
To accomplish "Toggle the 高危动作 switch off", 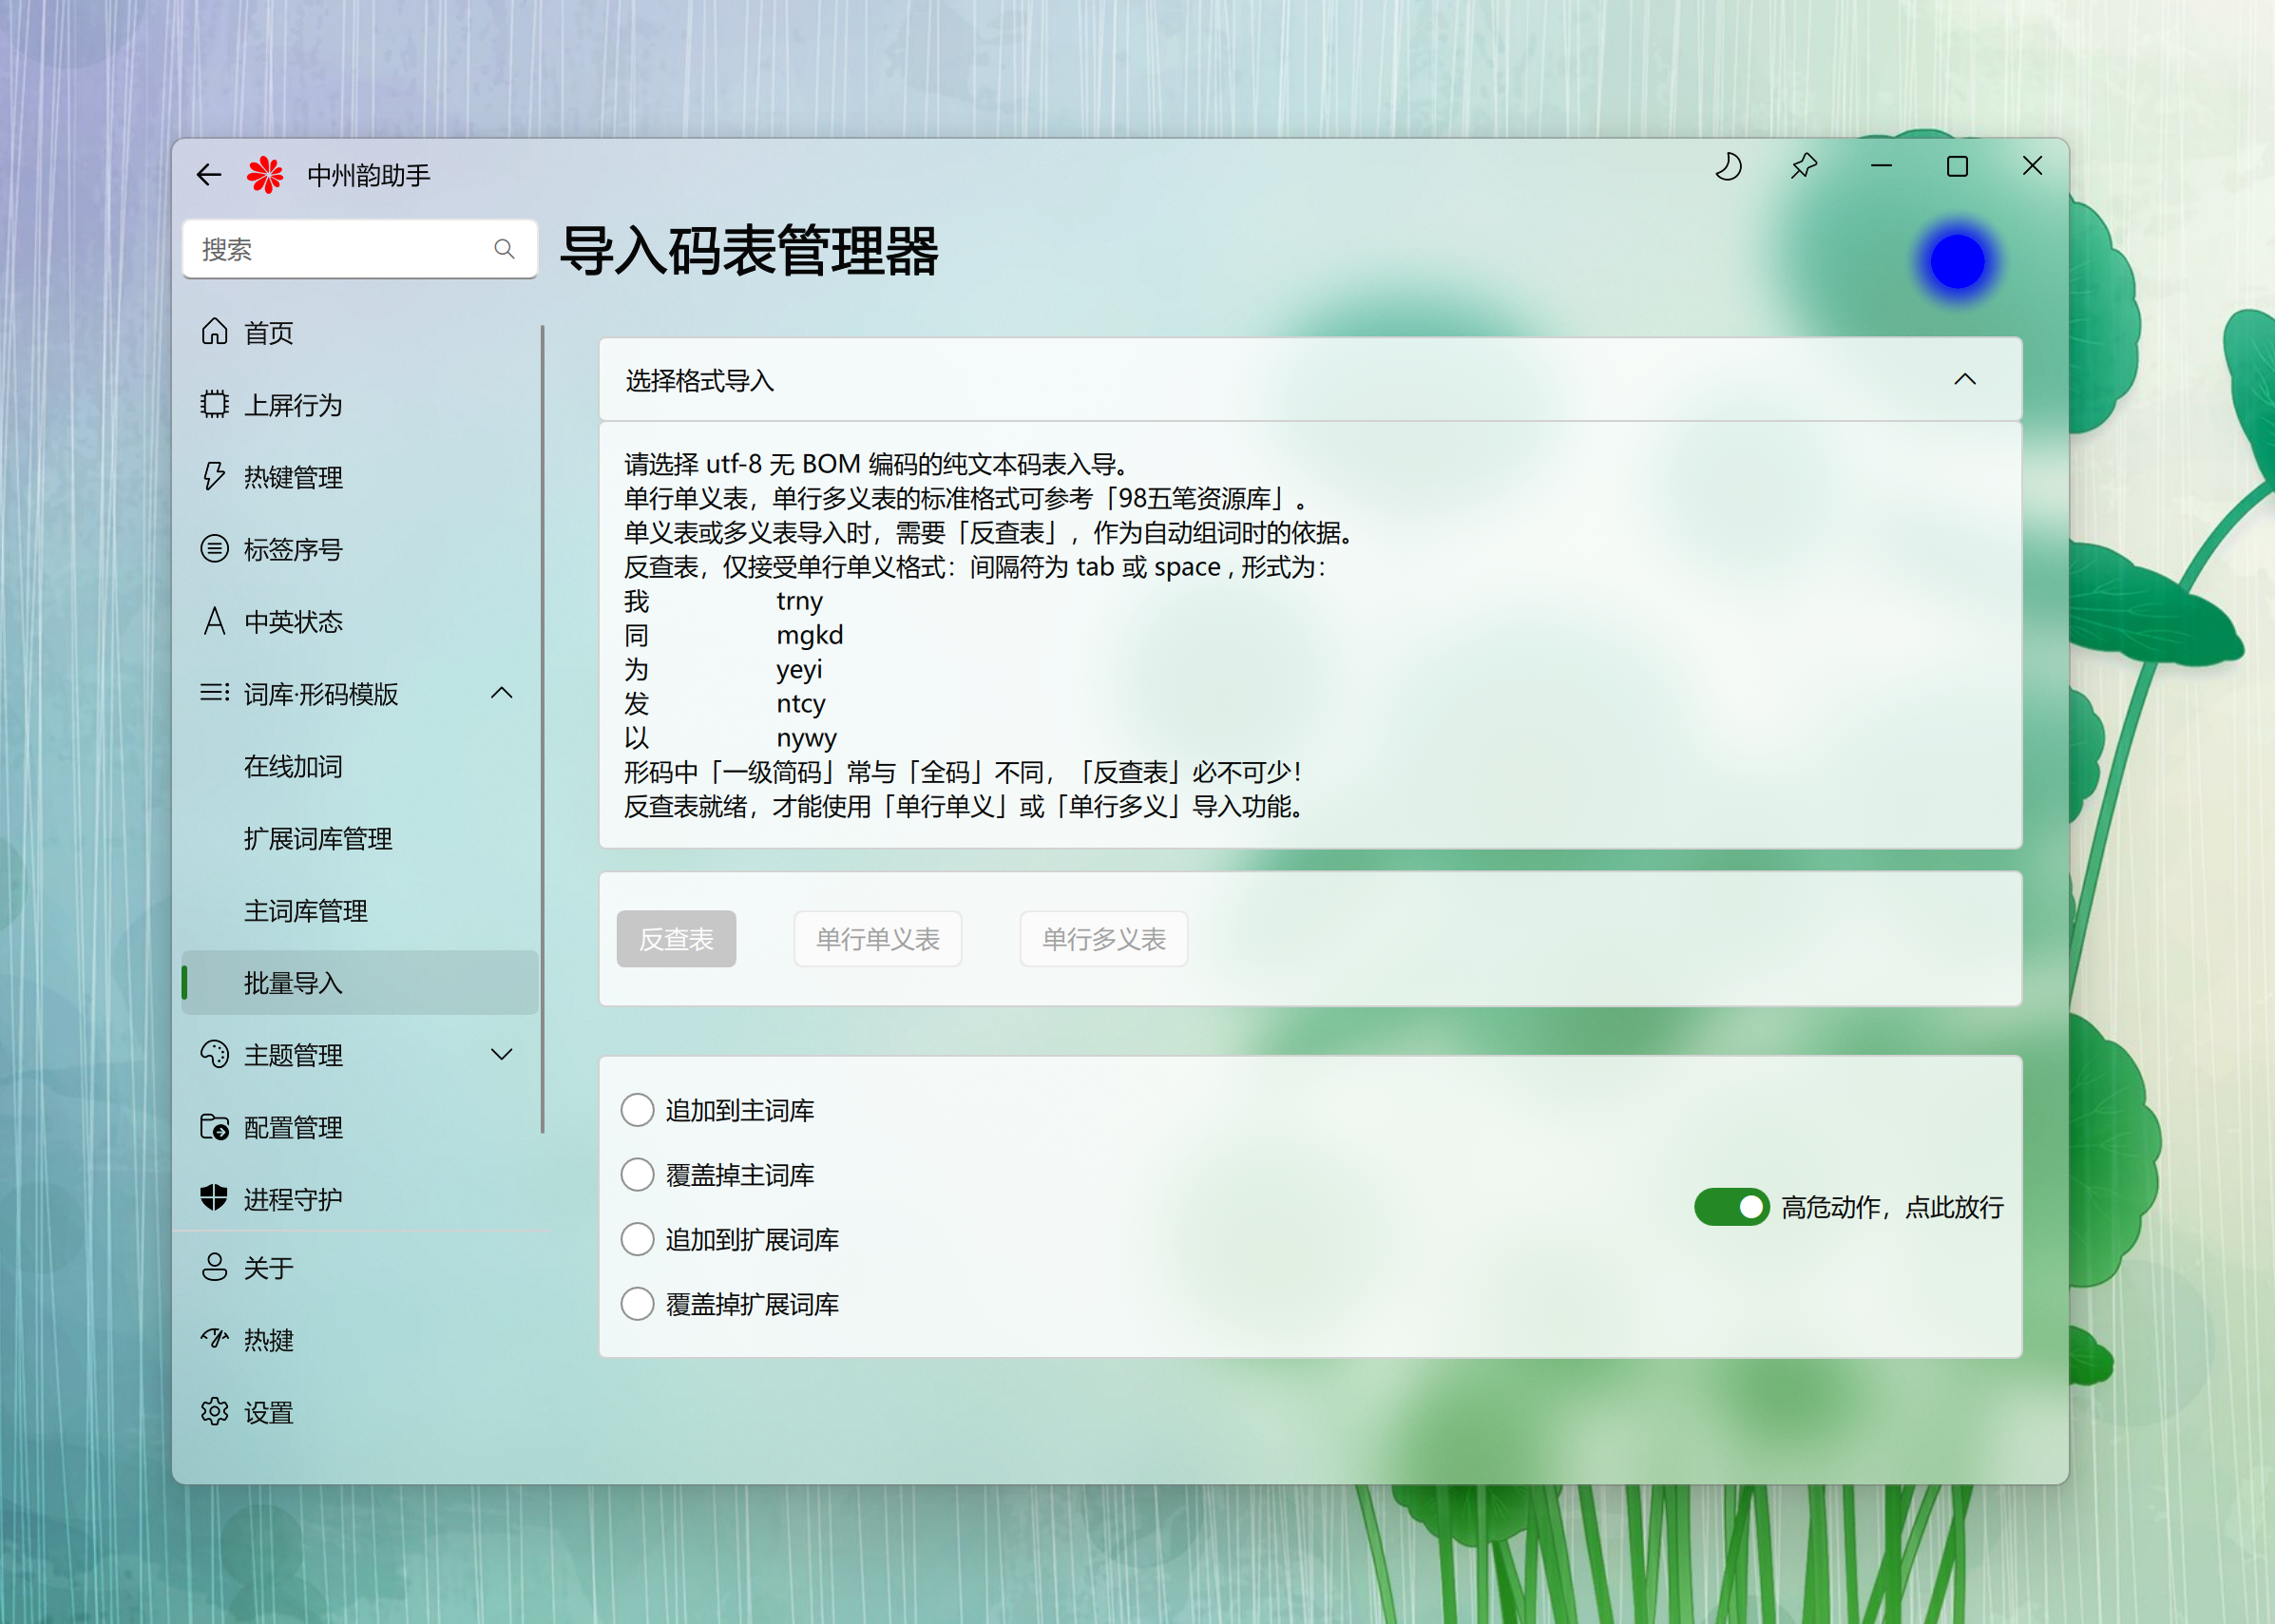I will click(x=1731, y=1207).
